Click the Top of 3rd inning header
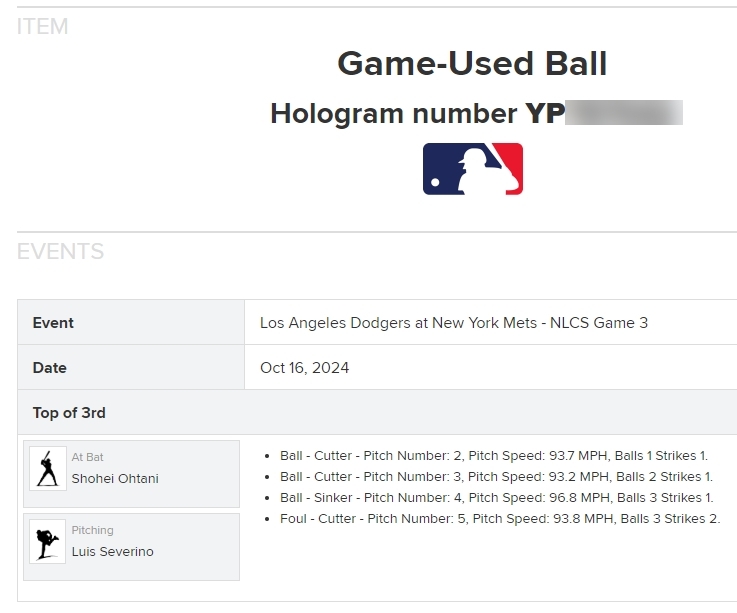The width and height of the screenshot is (737, 613). (69, 413)
